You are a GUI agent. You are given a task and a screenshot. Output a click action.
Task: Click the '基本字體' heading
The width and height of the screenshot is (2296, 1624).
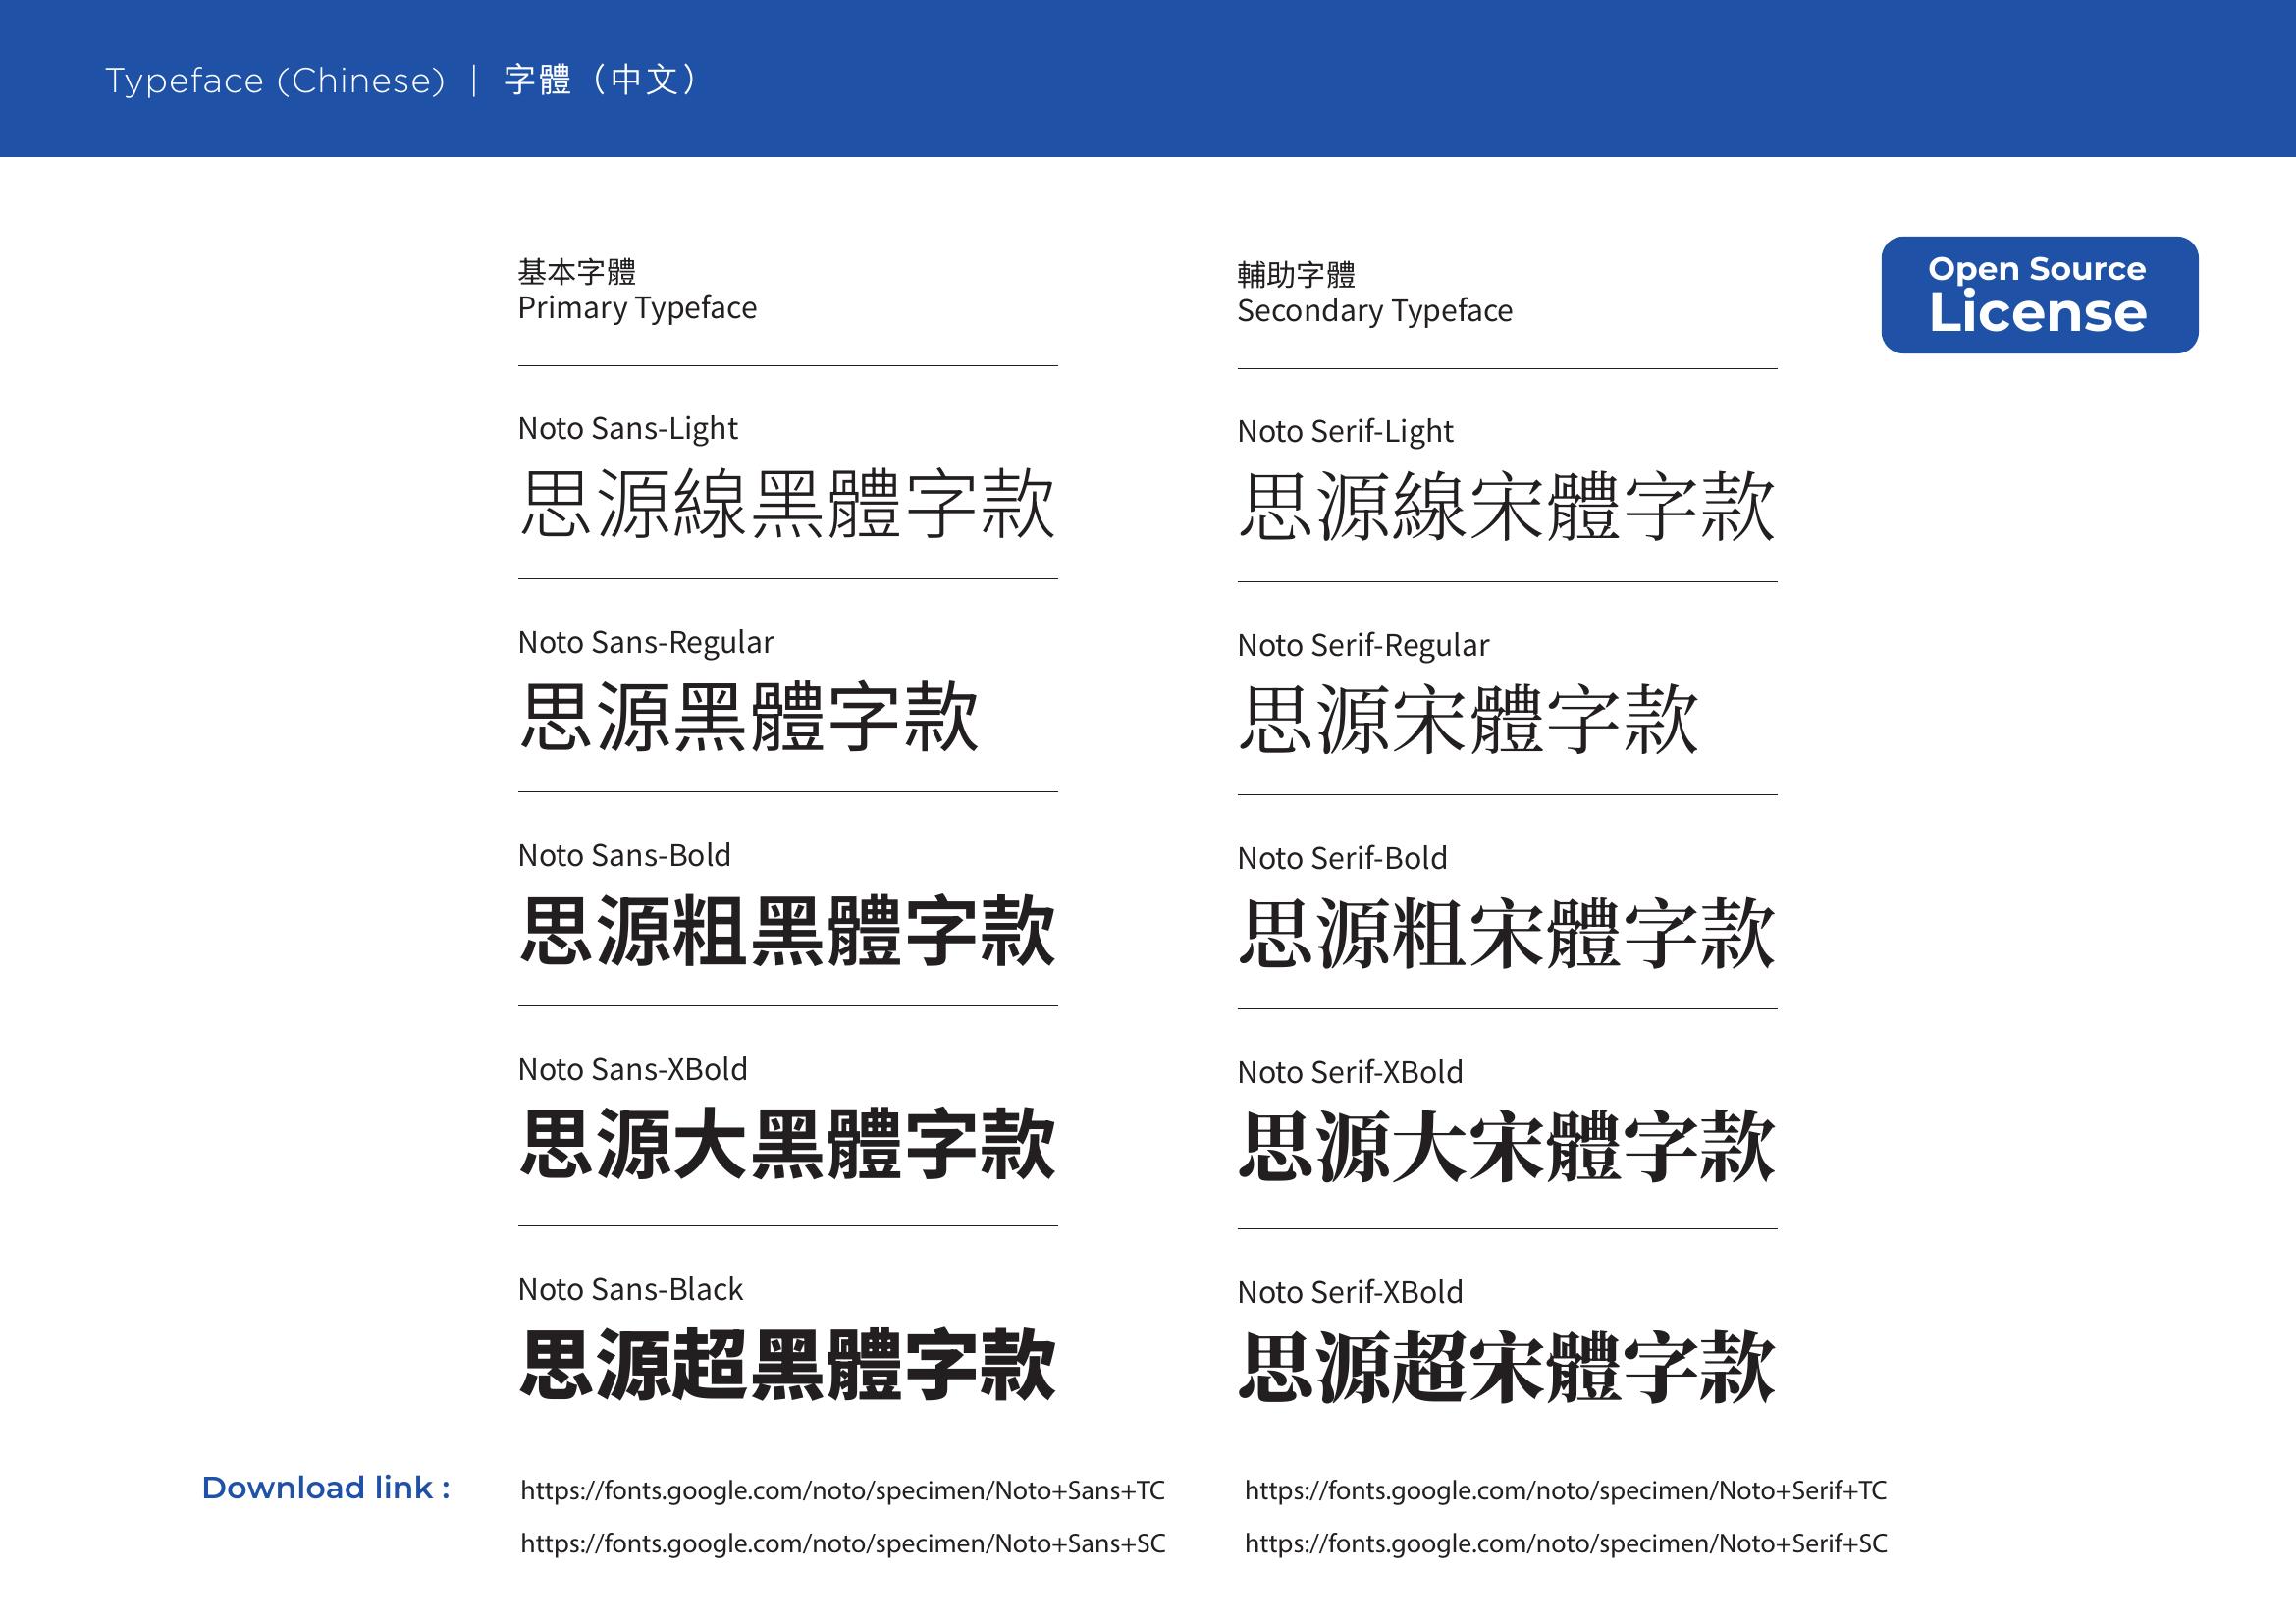tap(577, 271)
